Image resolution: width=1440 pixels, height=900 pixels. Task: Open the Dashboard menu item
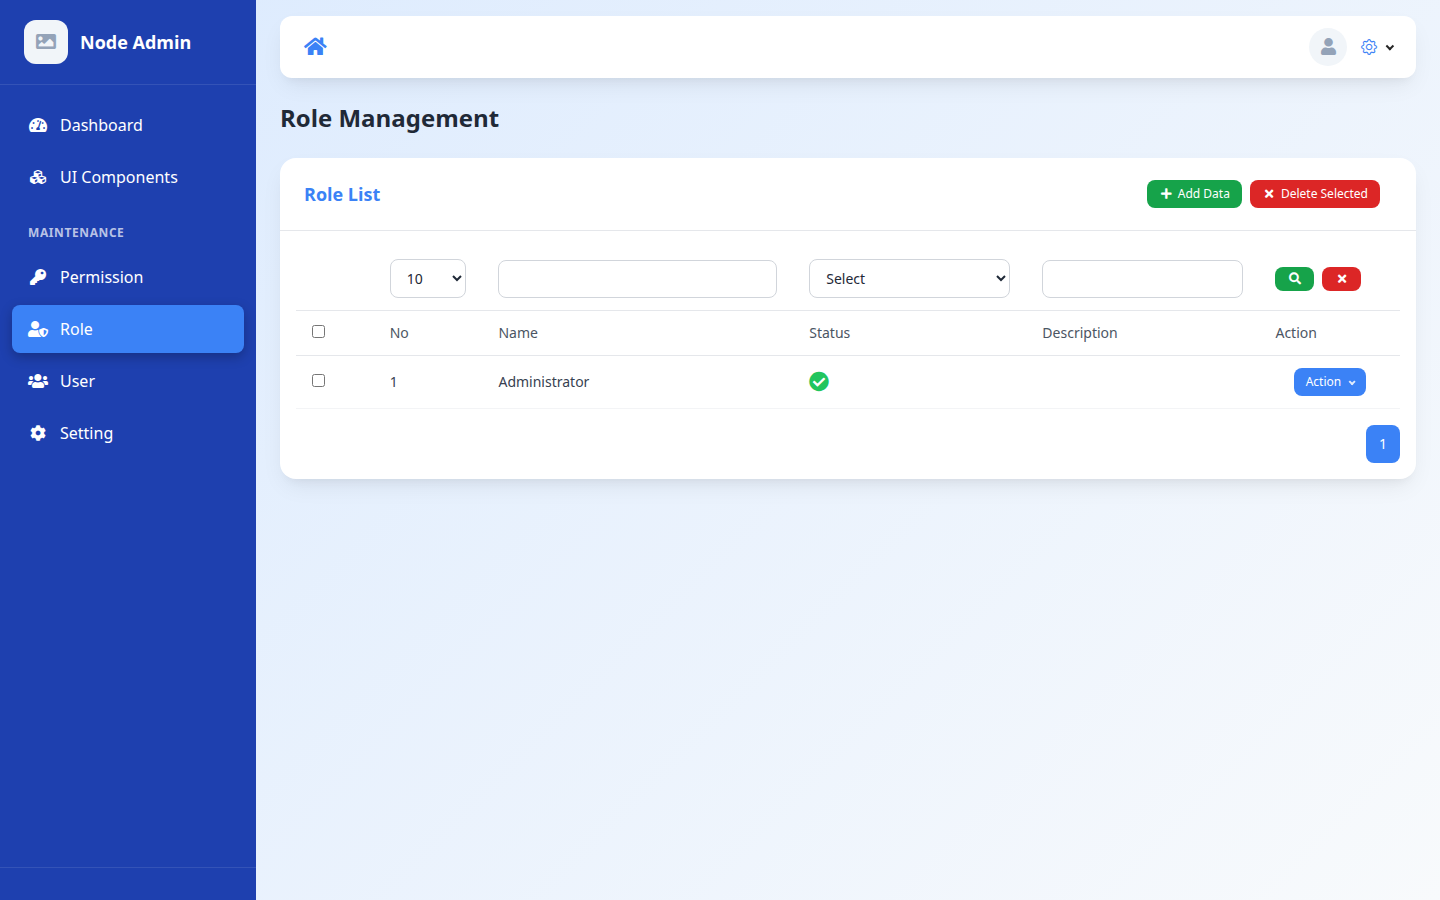pos(128,125)
